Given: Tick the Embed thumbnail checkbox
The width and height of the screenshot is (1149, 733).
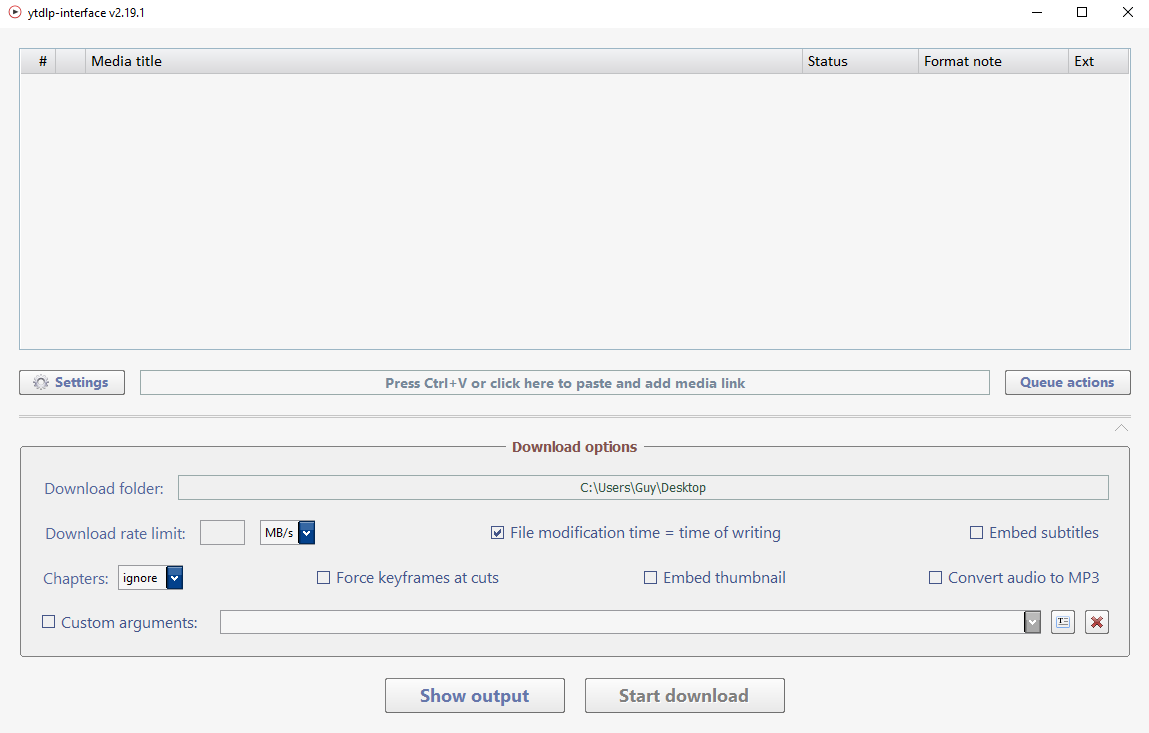Looking at the screenshot, I should click(x=650, y=578).
